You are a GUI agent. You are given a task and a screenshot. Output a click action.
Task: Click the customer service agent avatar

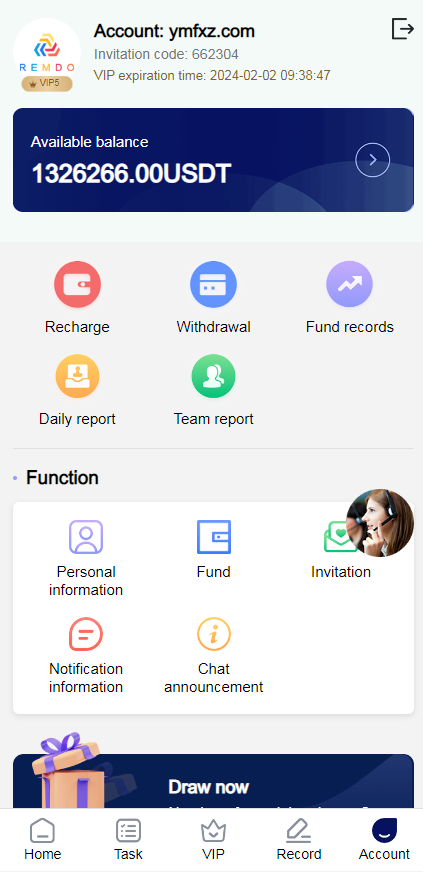380,523
